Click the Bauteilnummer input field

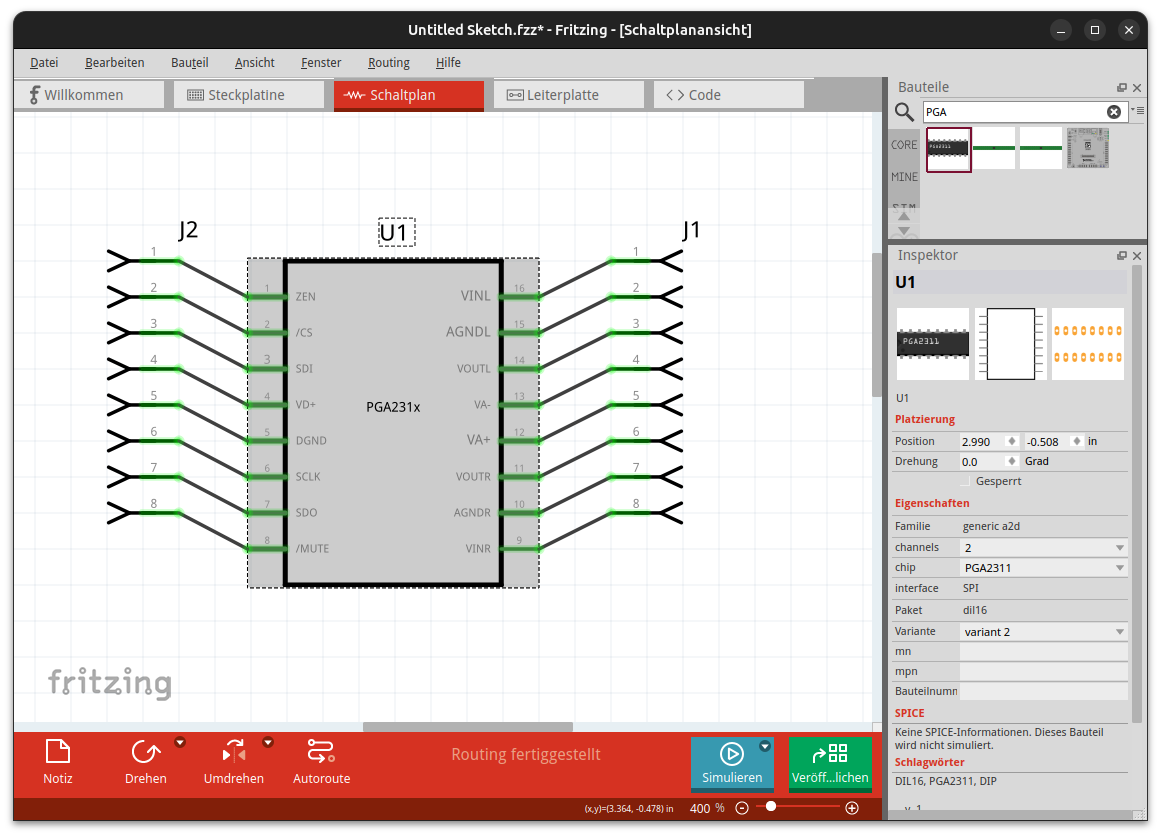coord(1043,692)
